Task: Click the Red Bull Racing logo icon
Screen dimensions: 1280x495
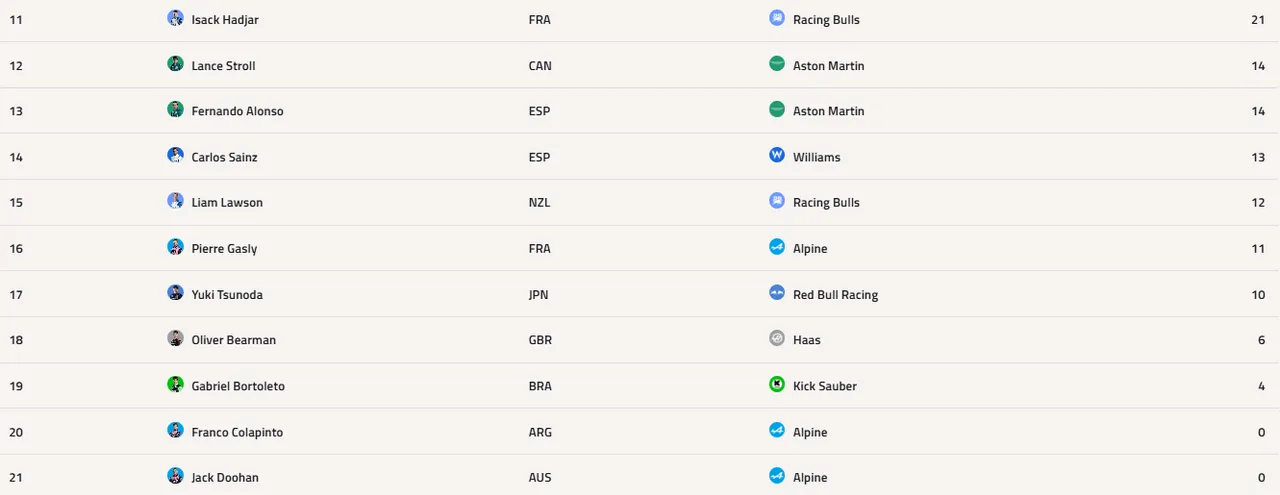Action: click(777, 293)
